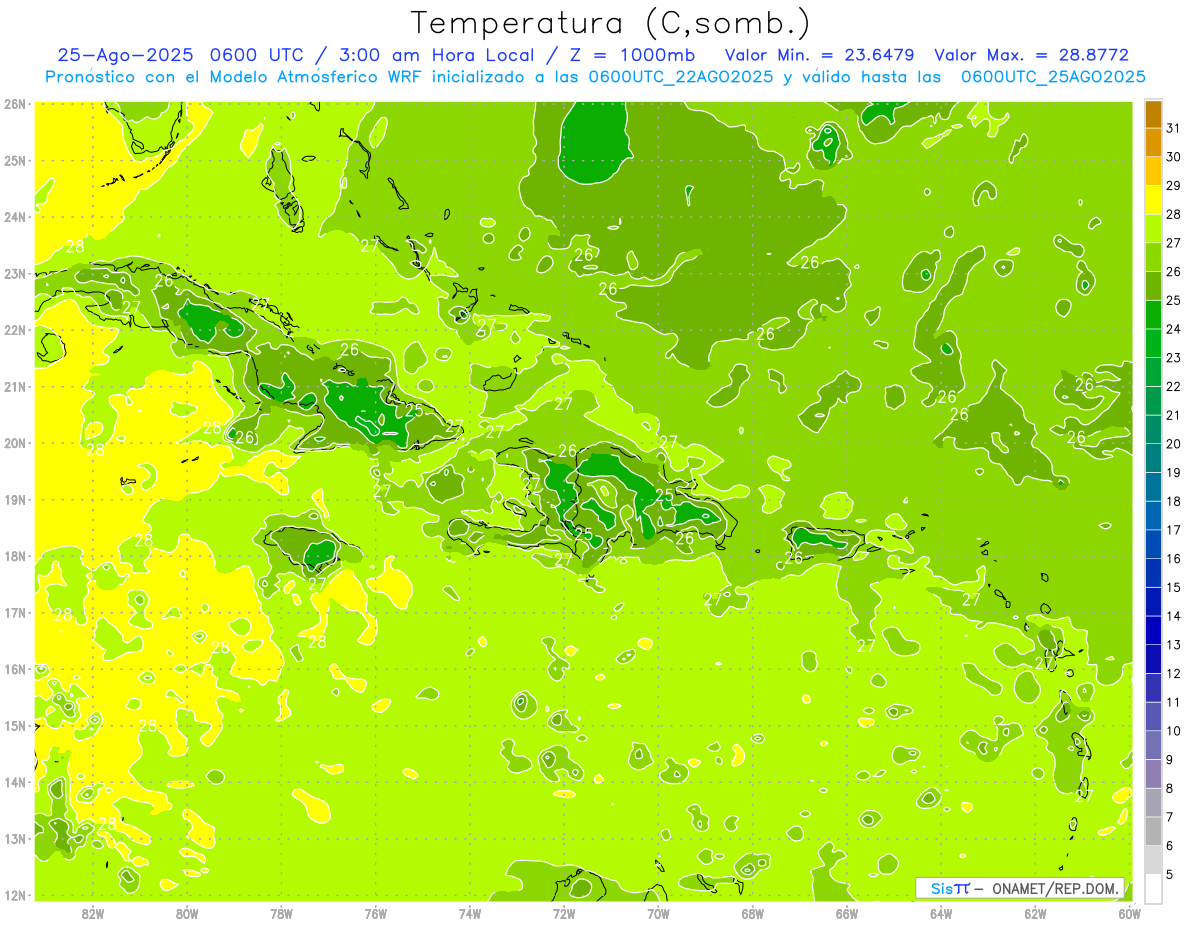Viewport: 1200px width, 927px height.
Task: Click the '62W' longitude axis label
Action: pyautogui.click(x=1035, y=913)
